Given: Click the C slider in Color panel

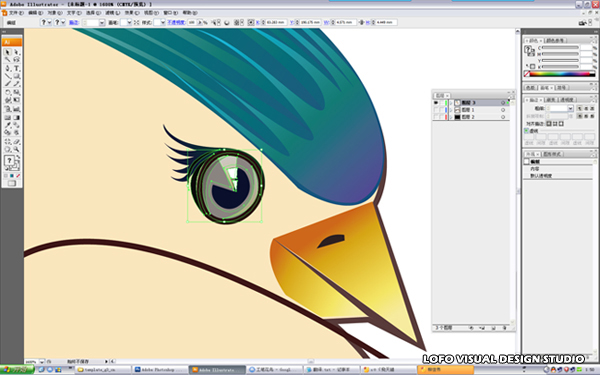Looking at the screenshot, I should [560, 47].
